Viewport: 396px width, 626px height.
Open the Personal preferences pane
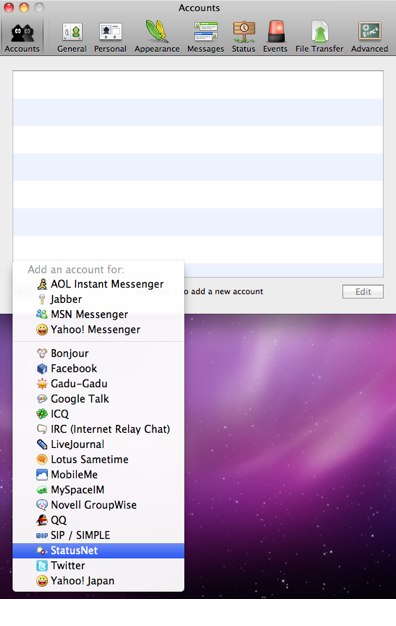(x=110, y=38)
